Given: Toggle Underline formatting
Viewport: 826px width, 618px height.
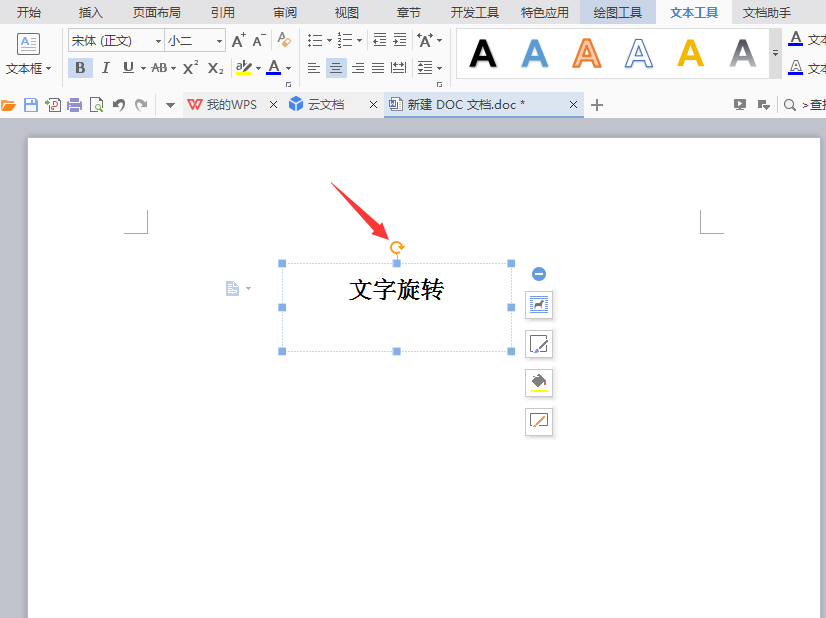Looking at the screenshot, I should 128,68.
